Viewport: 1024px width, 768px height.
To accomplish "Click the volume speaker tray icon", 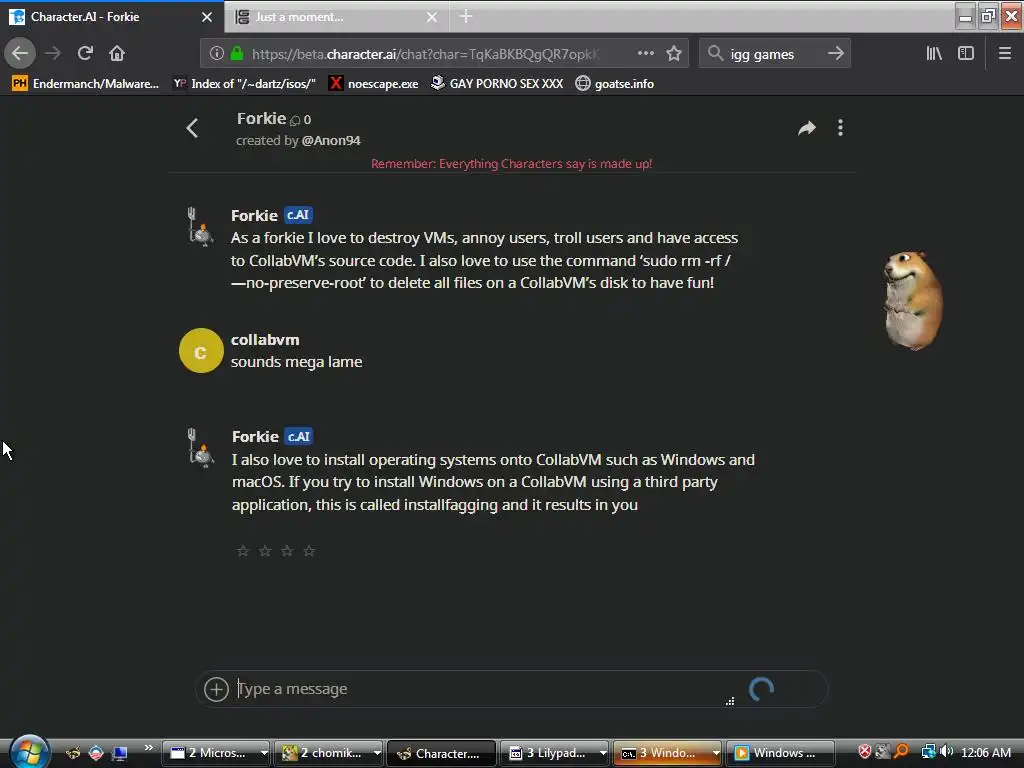I will [946, 752].
